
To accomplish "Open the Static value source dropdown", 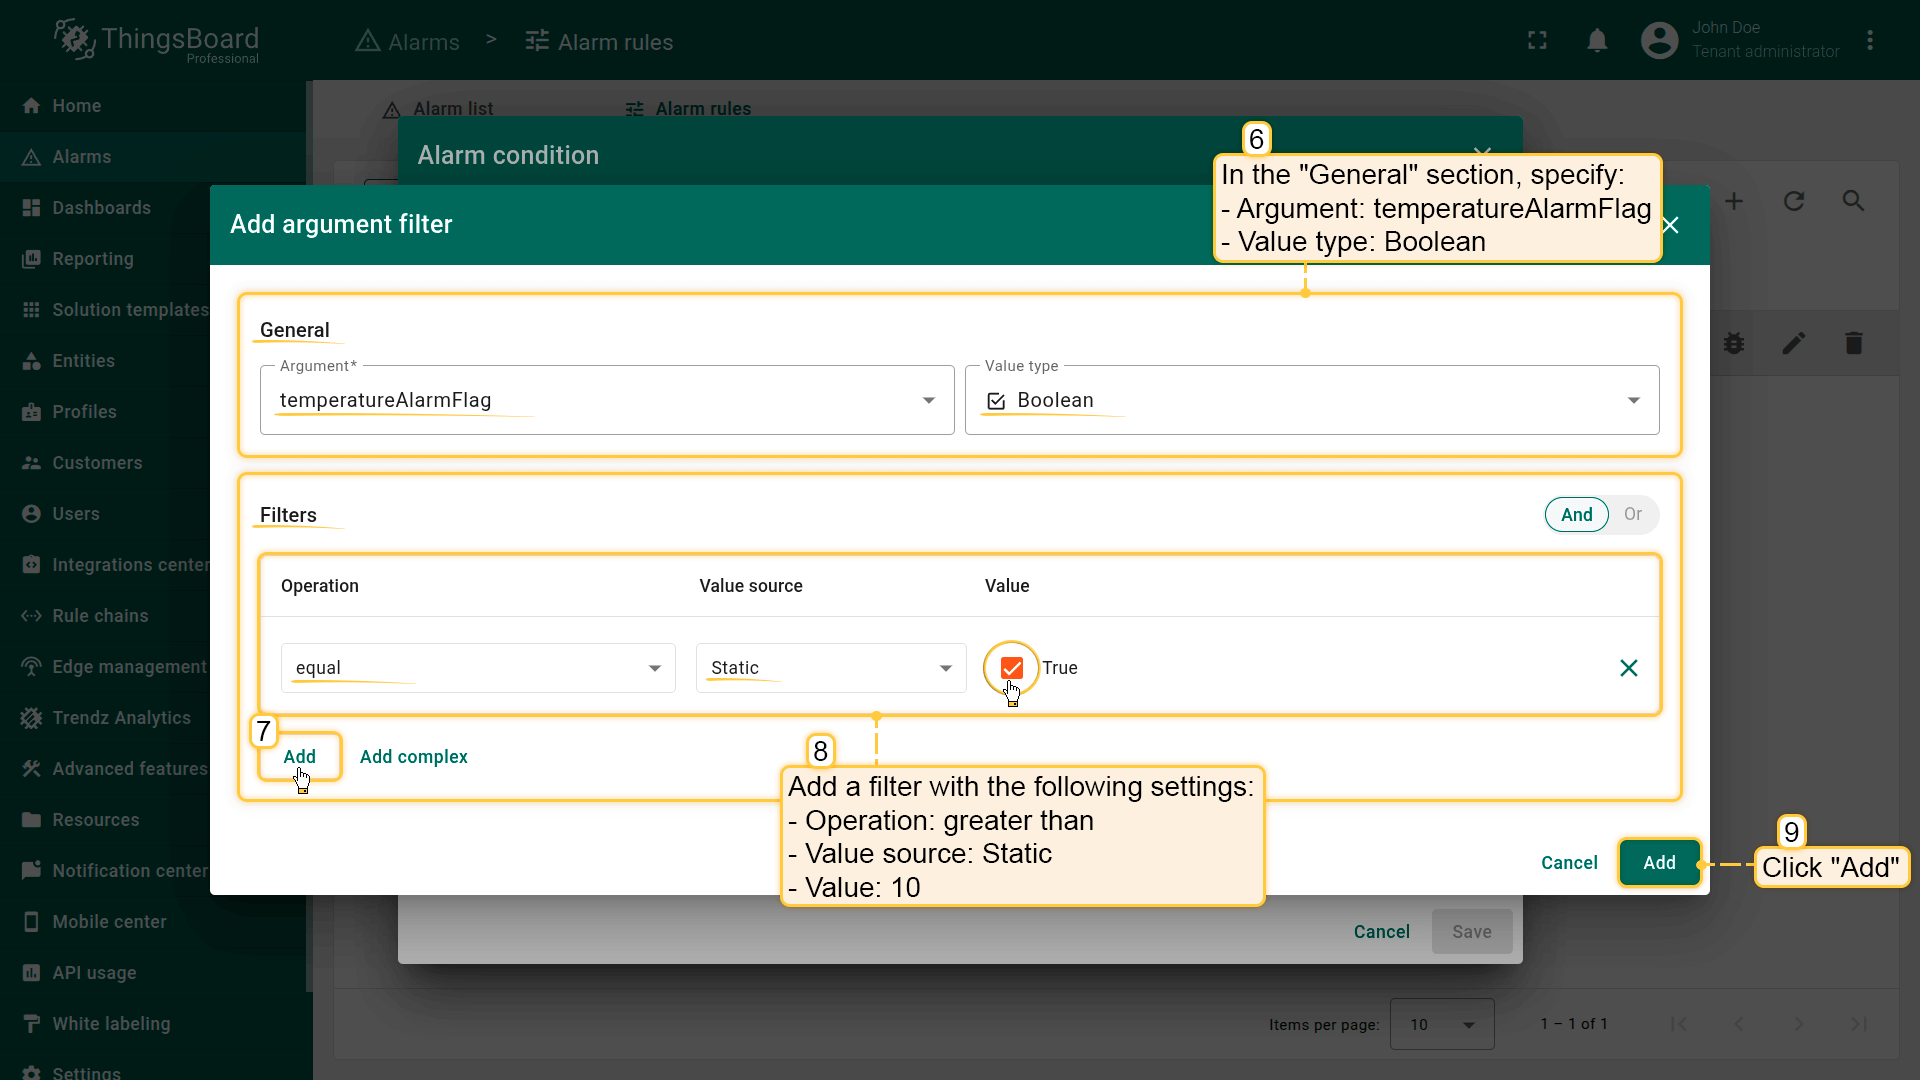I will click(x=830, y=668).
